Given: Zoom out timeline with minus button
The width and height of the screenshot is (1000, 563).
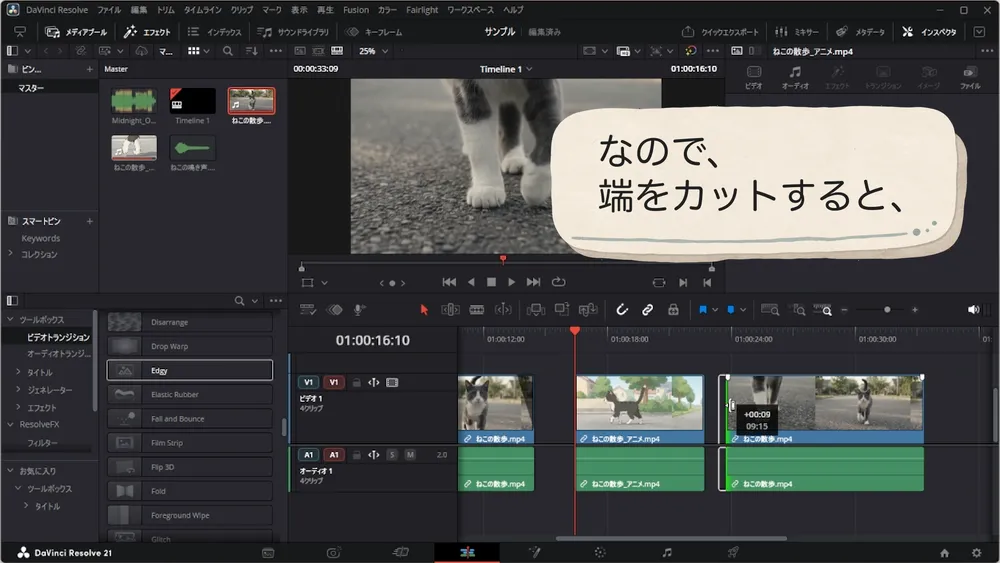Looking at the screenshot, I should click(844, 310).
